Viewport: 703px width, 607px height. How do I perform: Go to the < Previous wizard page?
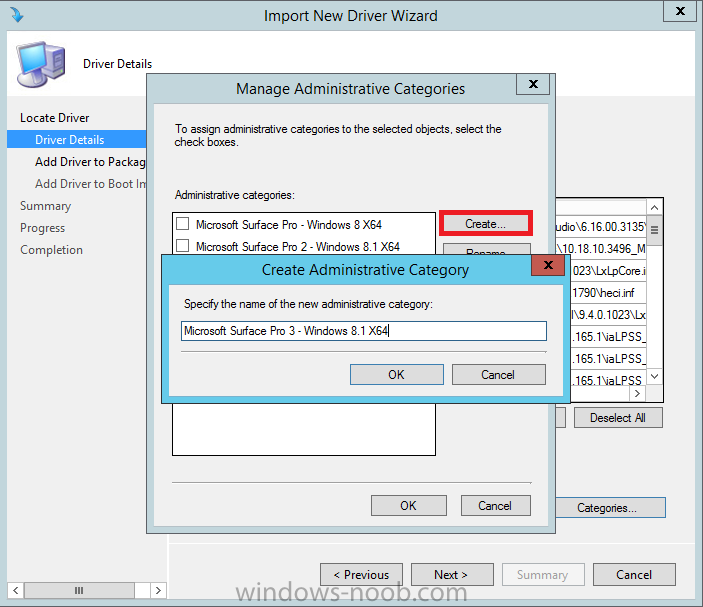[361, 574]
